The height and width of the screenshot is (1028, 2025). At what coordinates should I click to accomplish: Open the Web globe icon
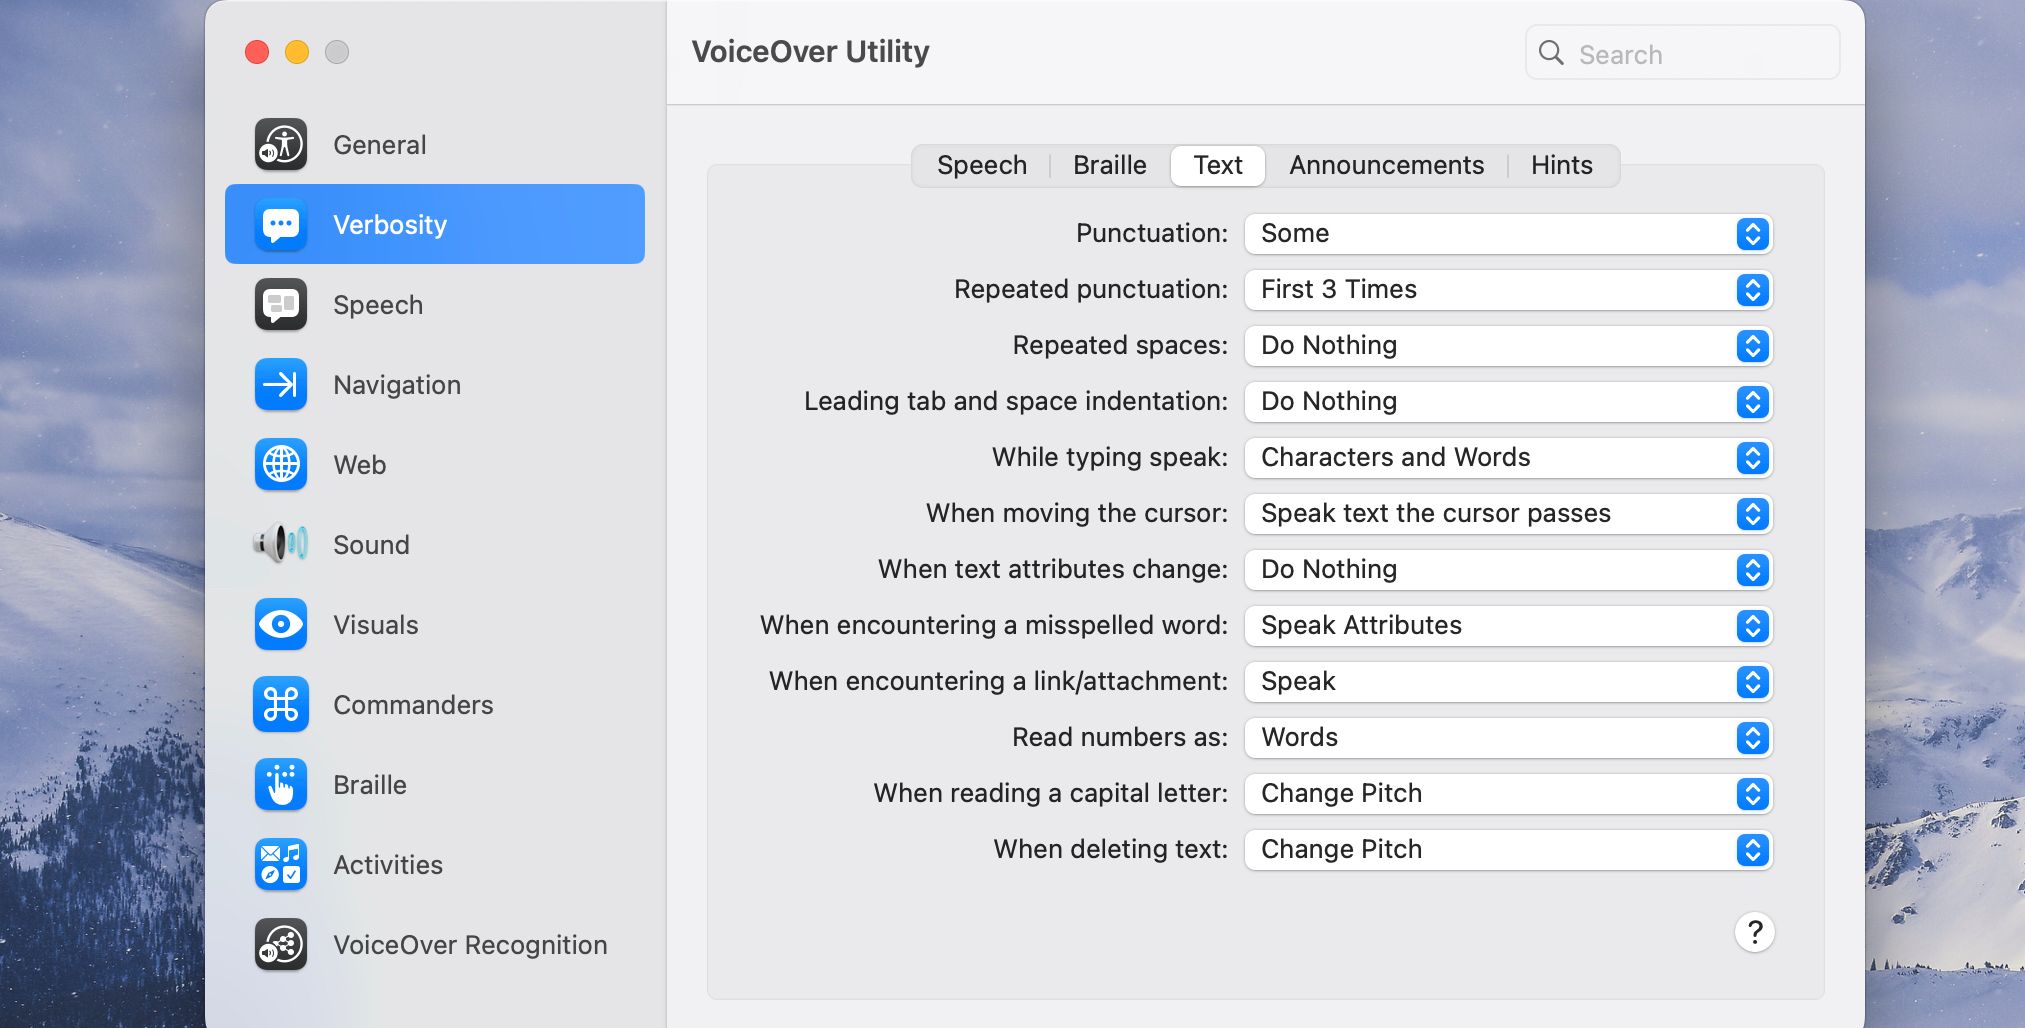point(281,465)
